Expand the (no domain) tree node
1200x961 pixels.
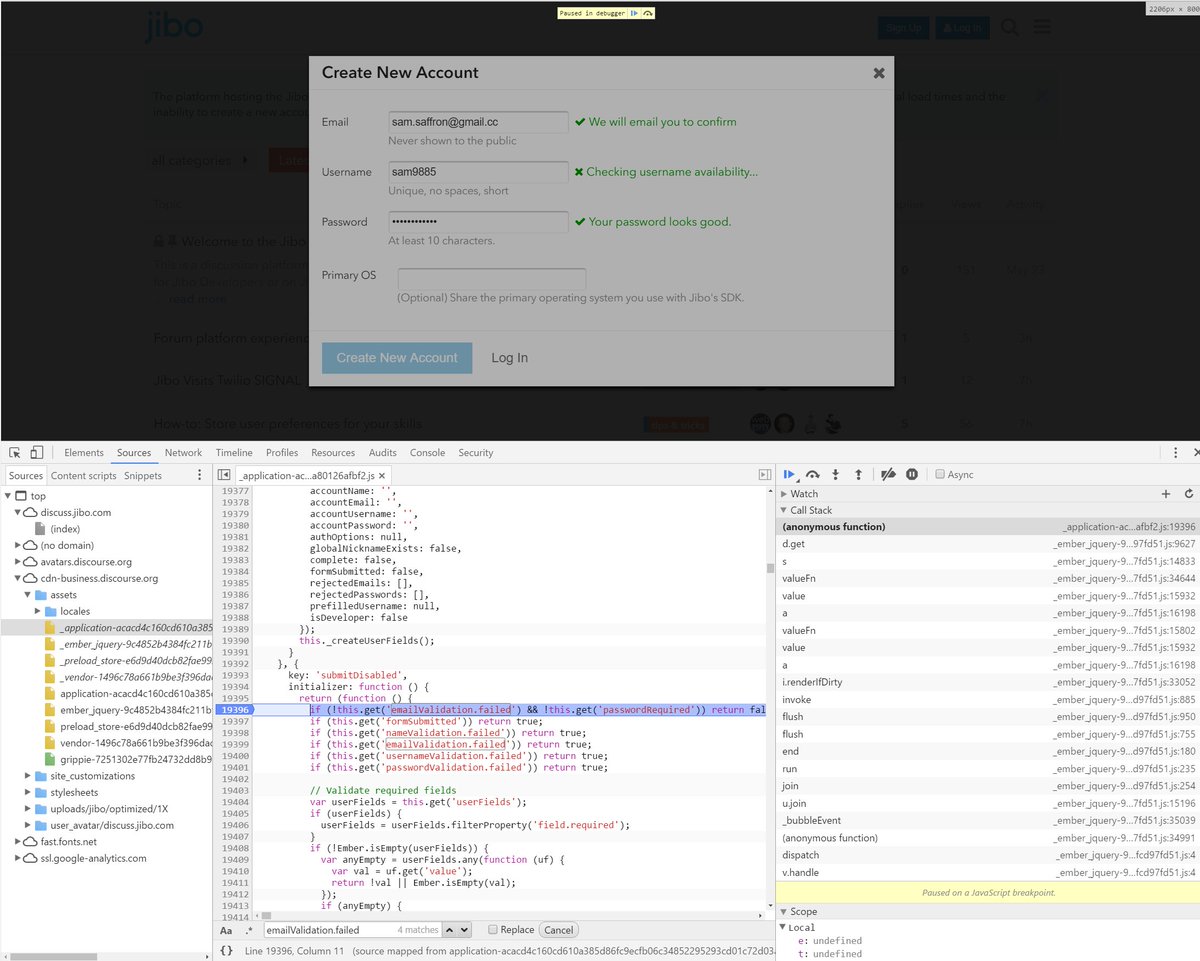pyautogui.click(x=19, y=545)
